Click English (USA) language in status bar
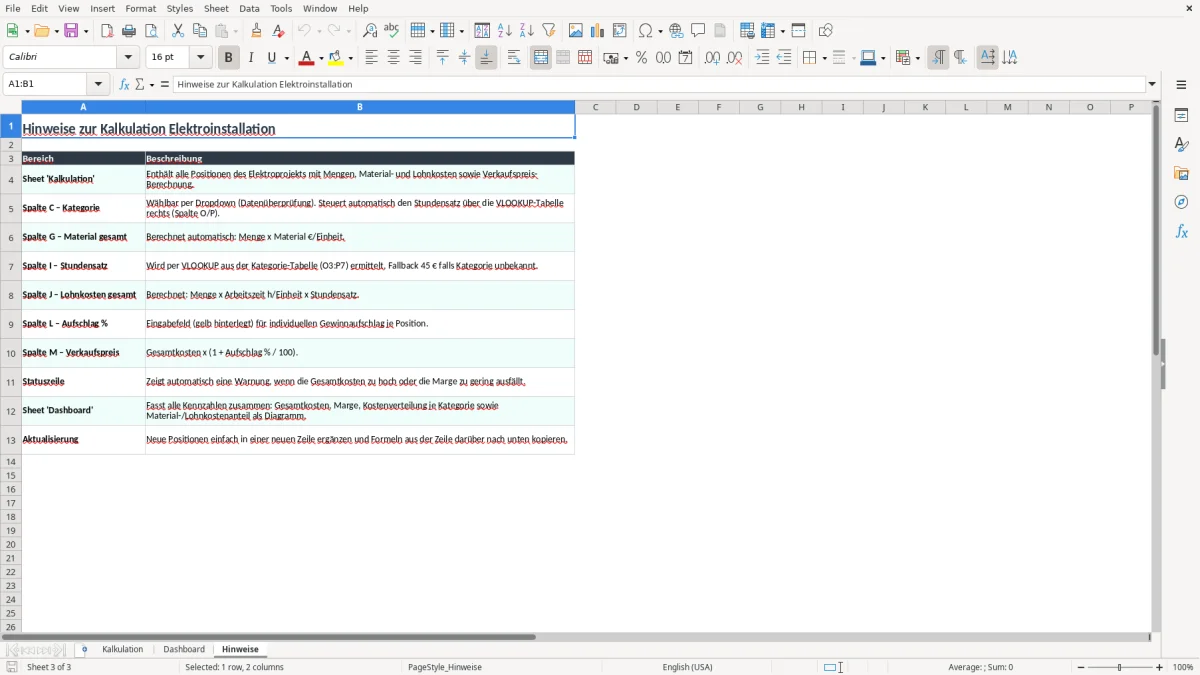Image resolution: width=1200 pixels, height=675 pixels. pos(687,667)
